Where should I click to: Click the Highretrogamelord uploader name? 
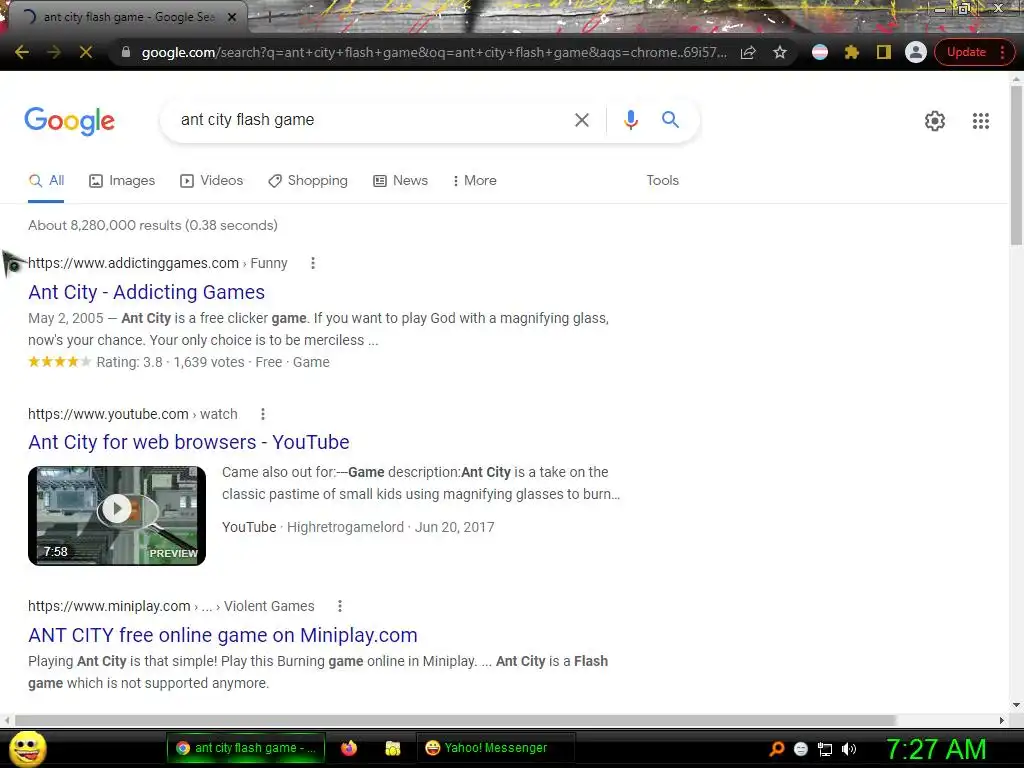click(345, 527)
